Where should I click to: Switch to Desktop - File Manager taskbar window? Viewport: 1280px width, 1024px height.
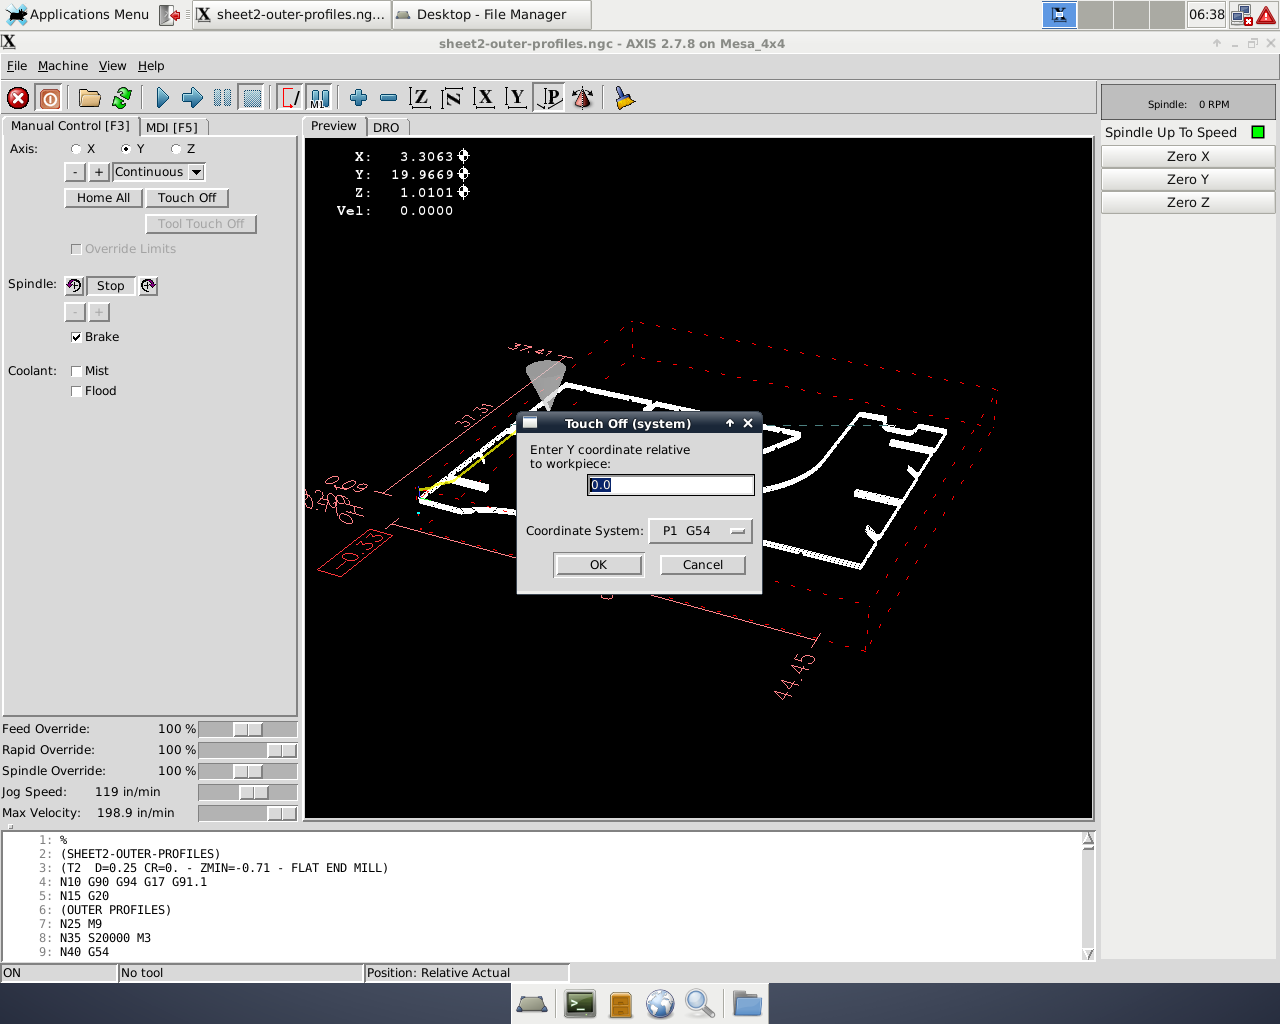coord(491,14)
